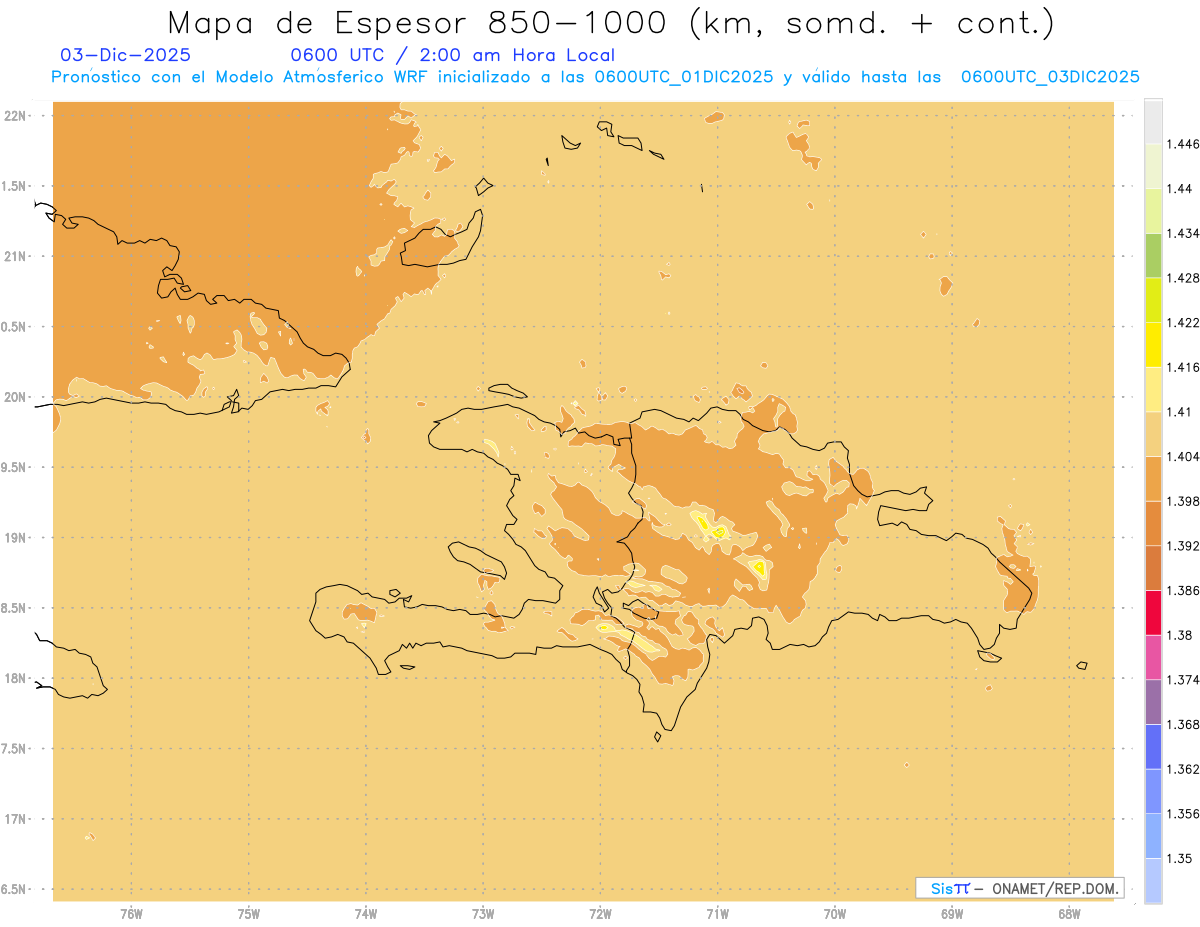Viewport: 1200px width, 927px height.
Task: Pick the bright yellow 1.416-1.422 legend swatch
Action: click(1153, 344)
